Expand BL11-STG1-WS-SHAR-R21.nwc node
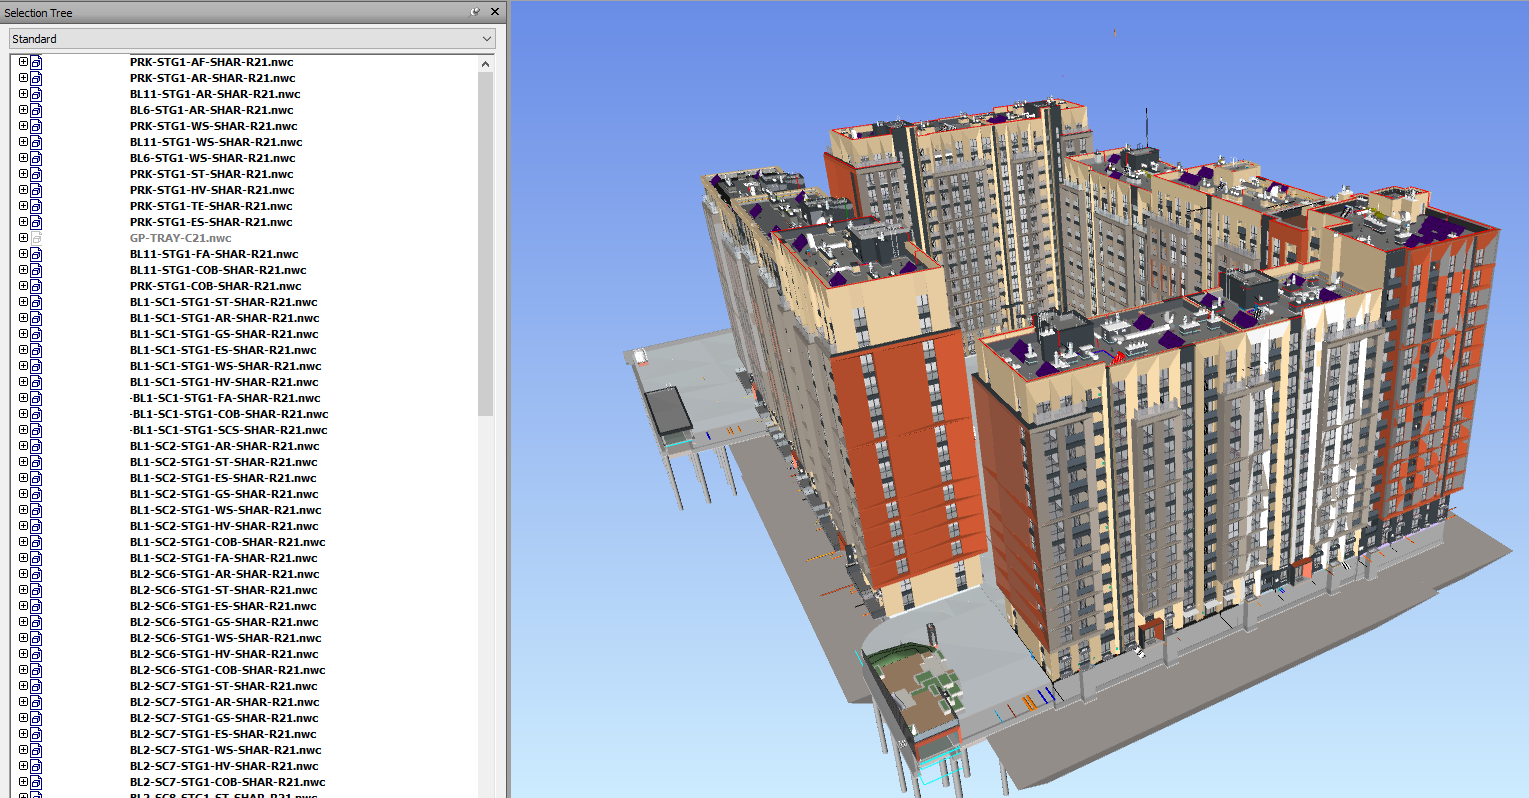1529x798 pixels. pyautogui.click(x=23, y=142)
